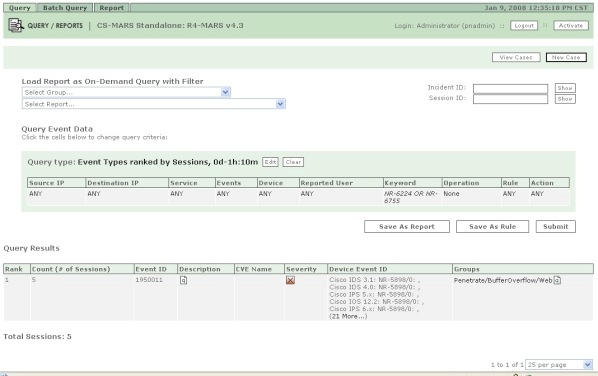The height and width of the screenshot is (376, 598).
Task: Change the Operation None cell
Action: tap(471, 197)
